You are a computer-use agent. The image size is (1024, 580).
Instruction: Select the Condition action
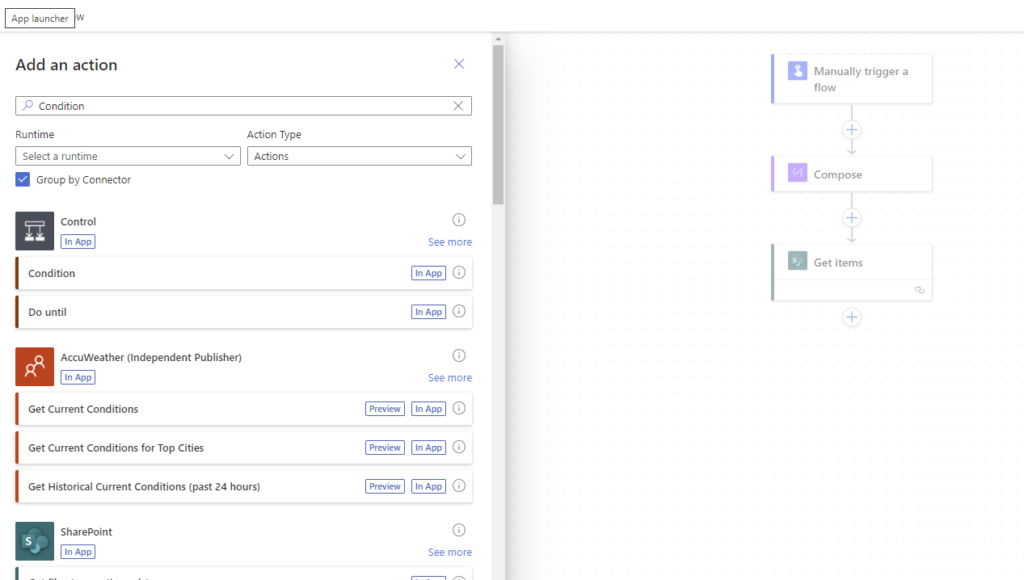[x=244, y=273]
